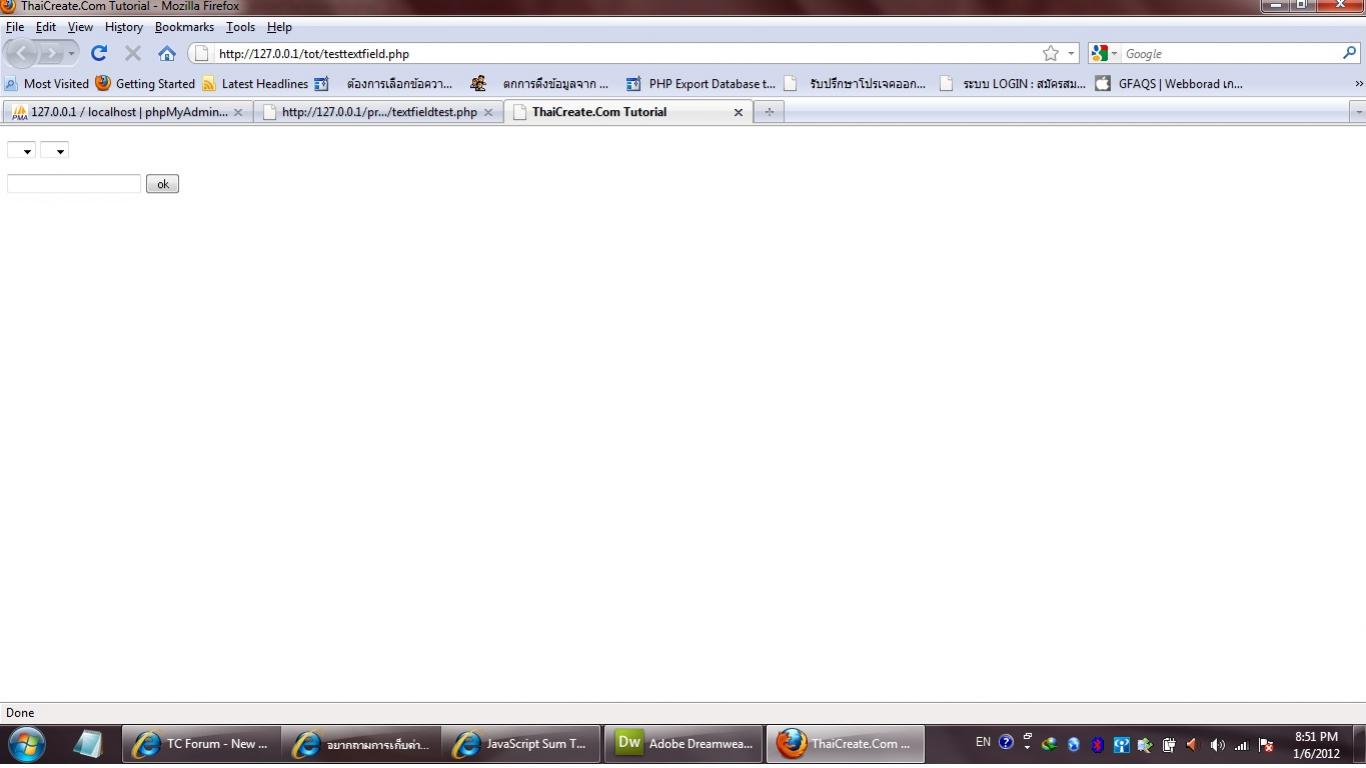Open the taskbar clock showing 8:51 PM
This screenshot has height=768, width=1366.
pos(1316,745)
